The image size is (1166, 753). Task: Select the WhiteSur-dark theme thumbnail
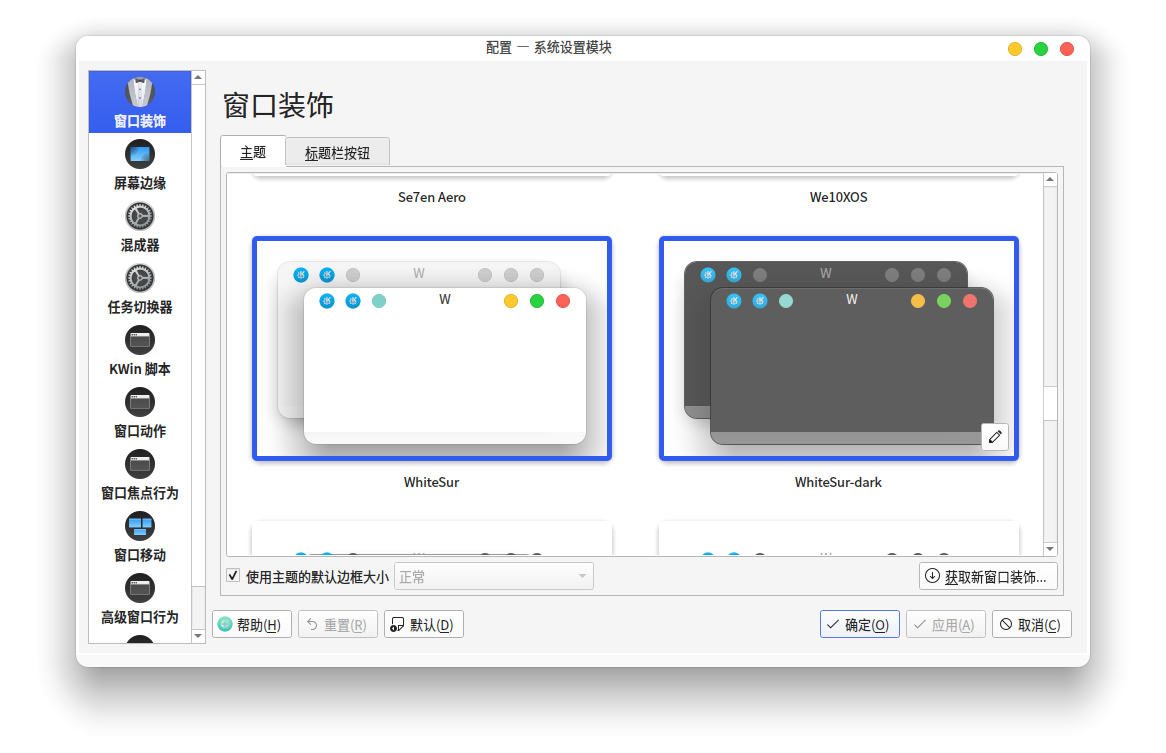(x=838, y=349)
